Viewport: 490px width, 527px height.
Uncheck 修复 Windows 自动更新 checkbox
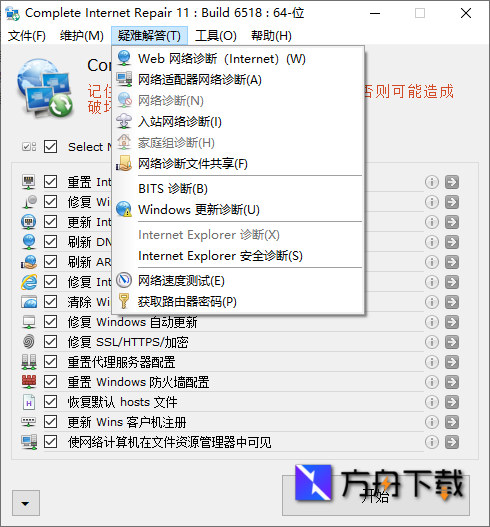click(x=50, y=322)
